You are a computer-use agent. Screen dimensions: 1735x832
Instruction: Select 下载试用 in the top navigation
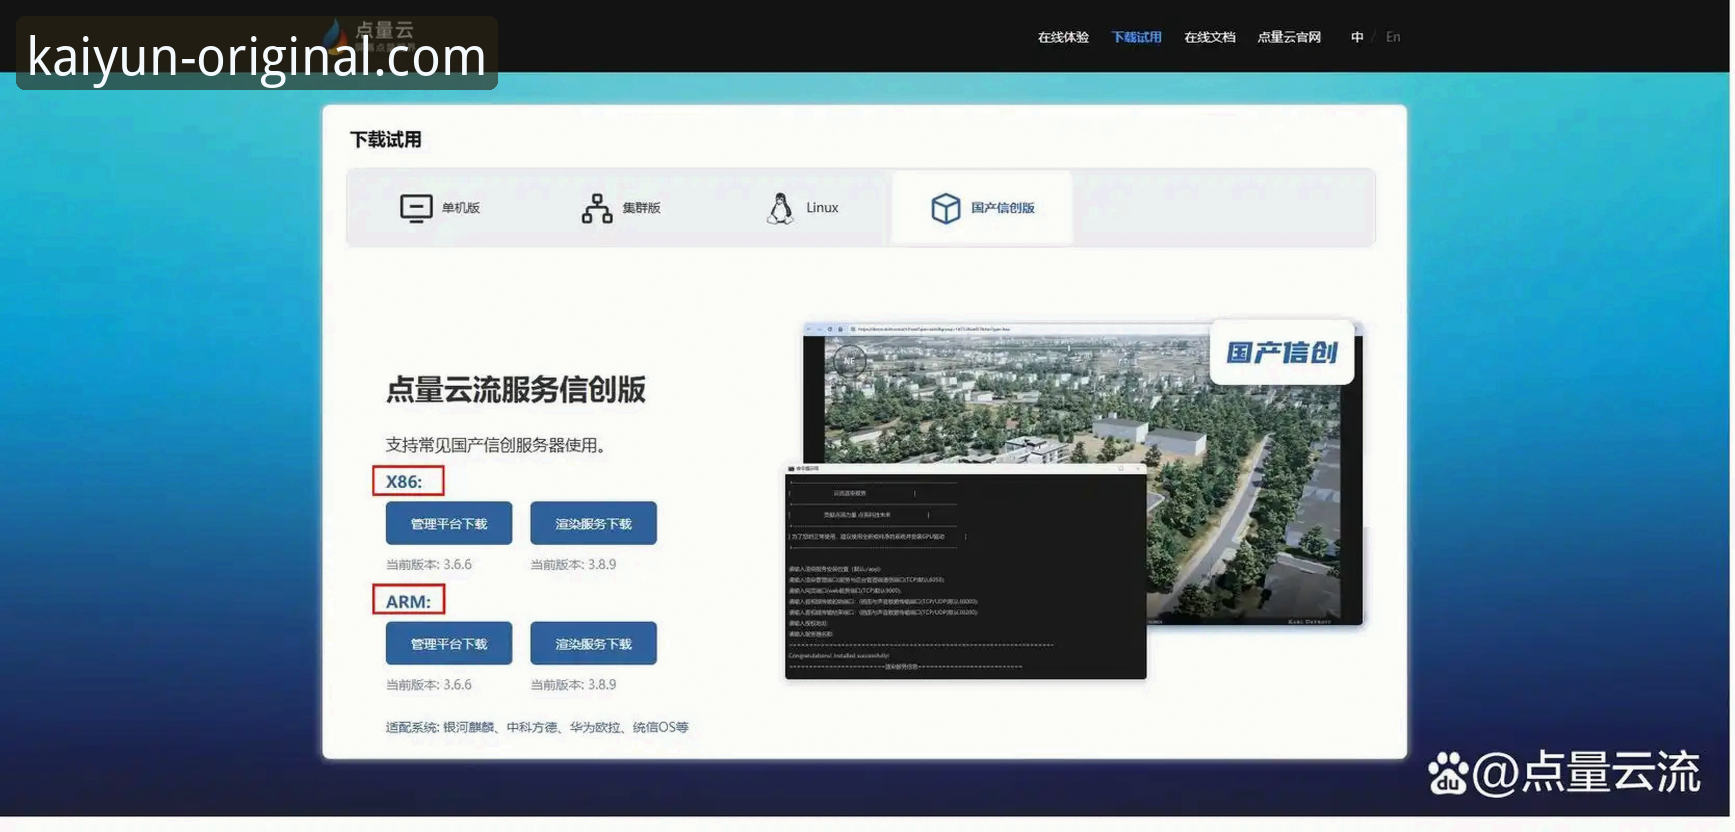pos(1136,37)
